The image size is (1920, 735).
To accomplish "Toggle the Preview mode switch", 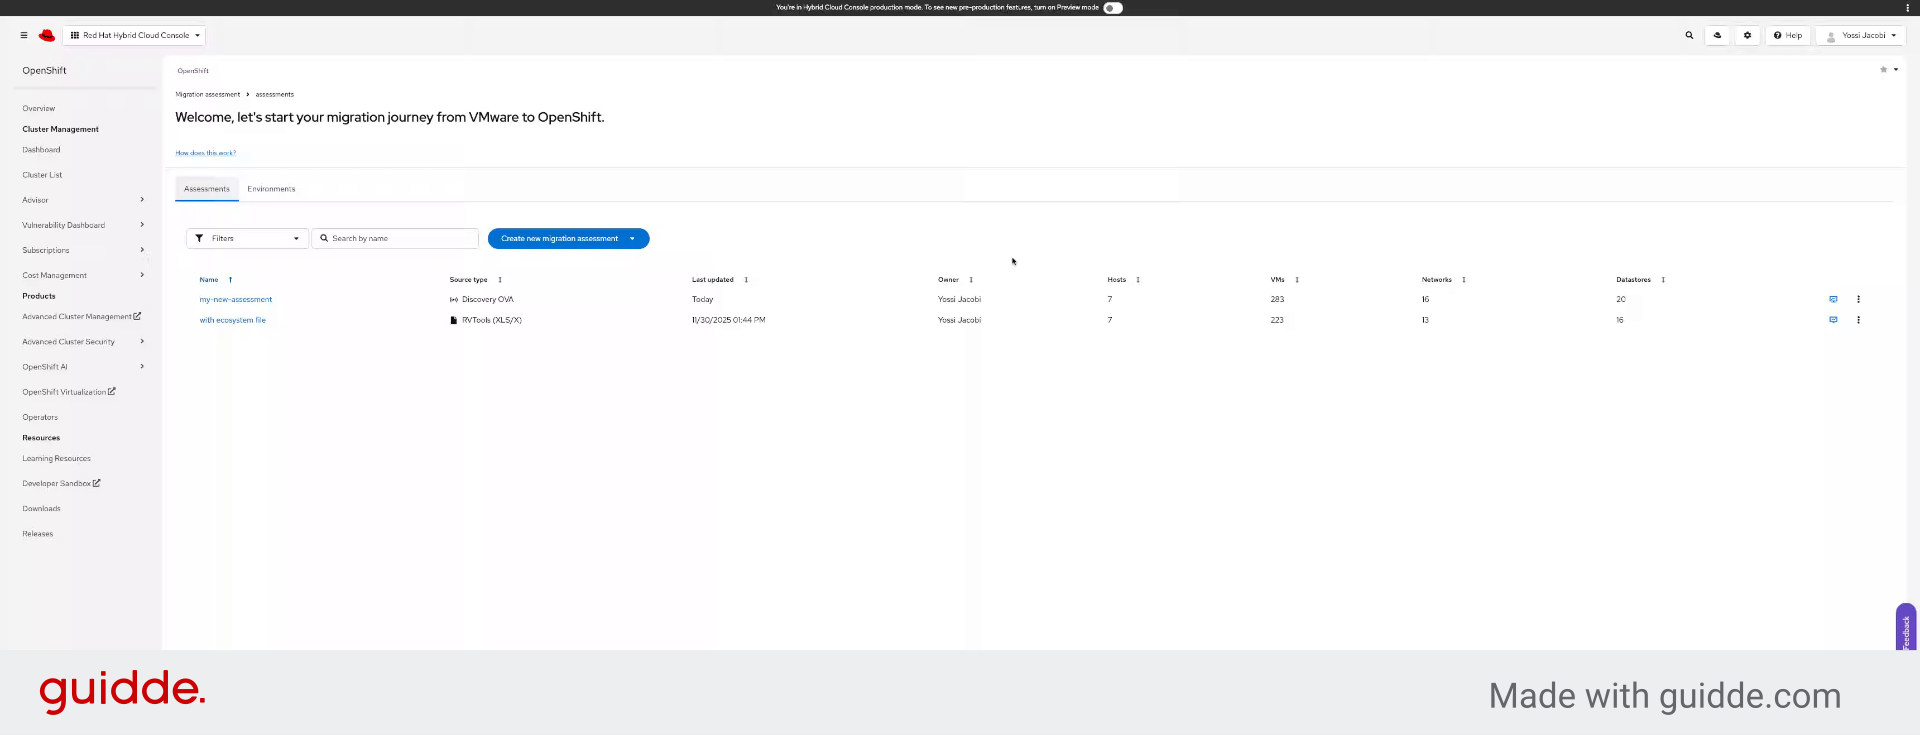I will 1112,8.
